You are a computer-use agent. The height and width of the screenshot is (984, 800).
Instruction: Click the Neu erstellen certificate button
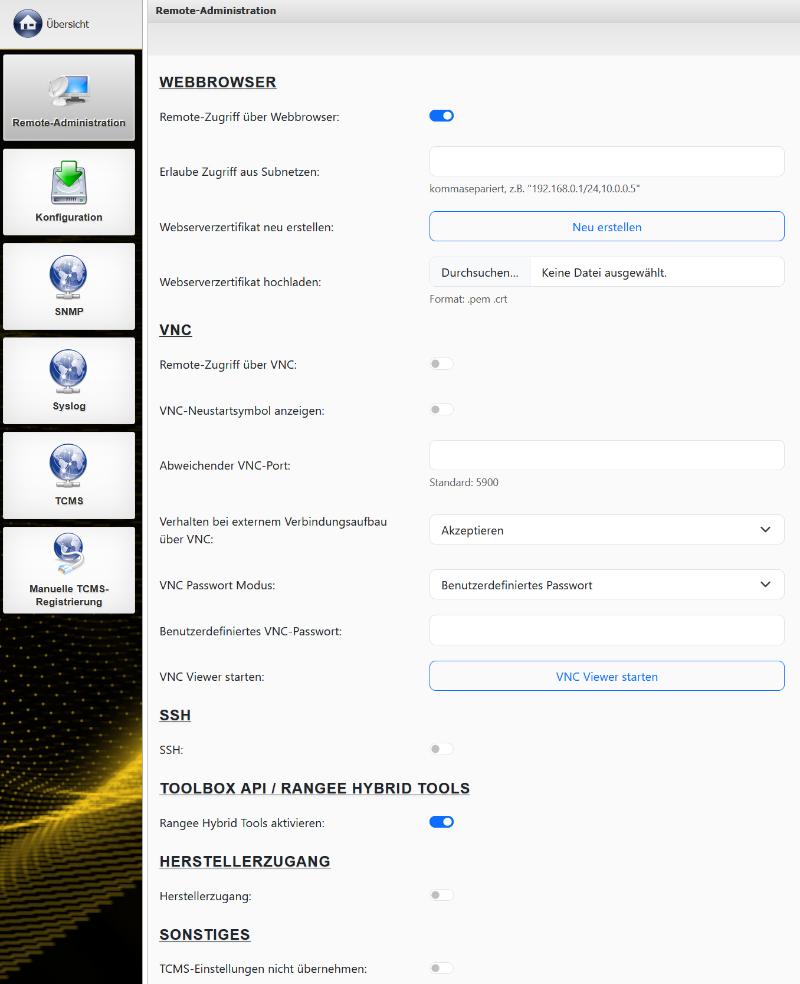coord(606,227)
